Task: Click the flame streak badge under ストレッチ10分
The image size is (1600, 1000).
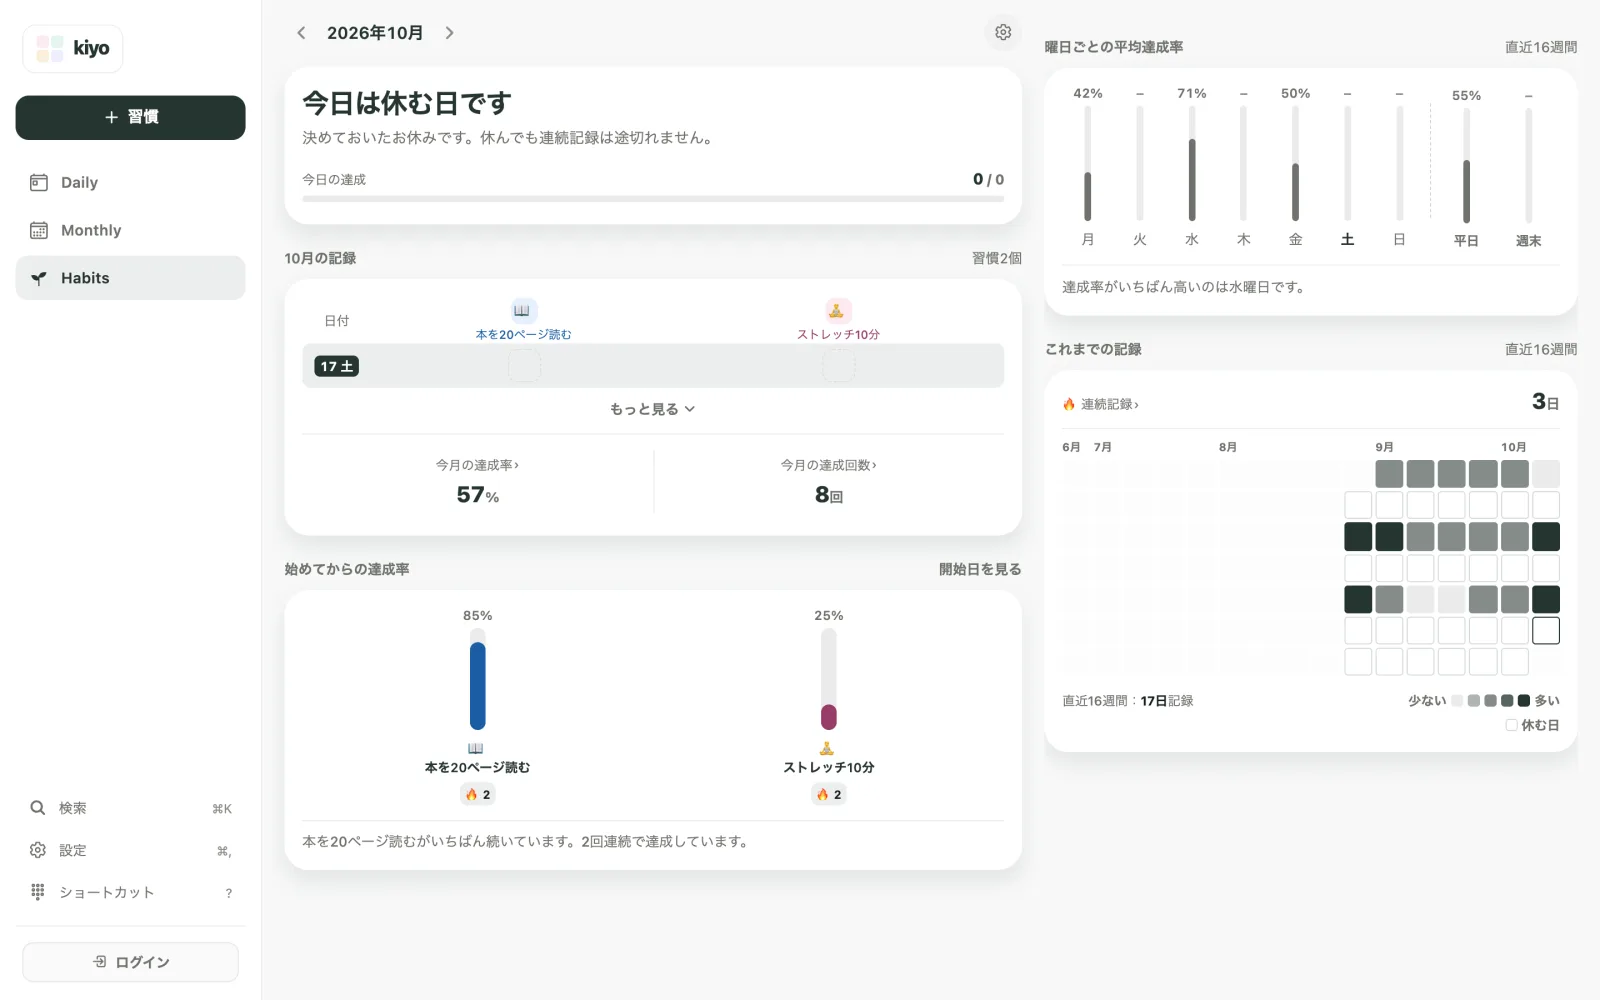Action: click(829, 794)
